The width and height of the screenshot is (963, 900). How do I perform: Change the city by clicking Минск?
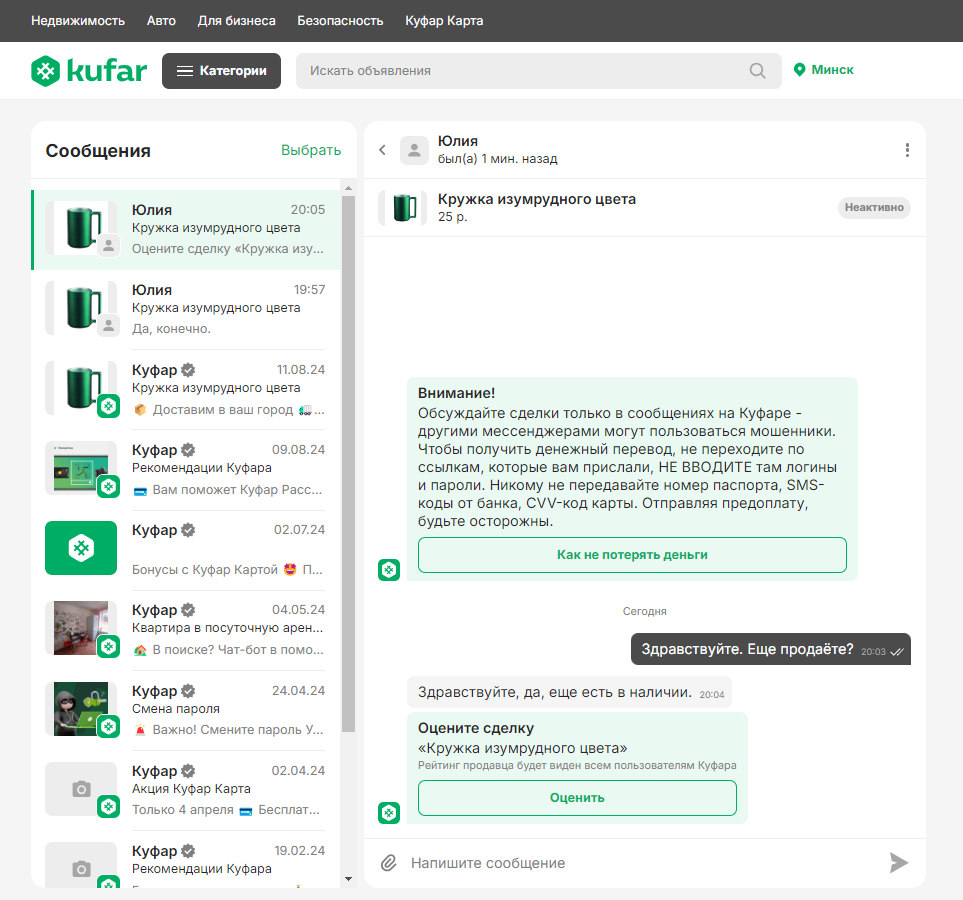coord(832,70)
